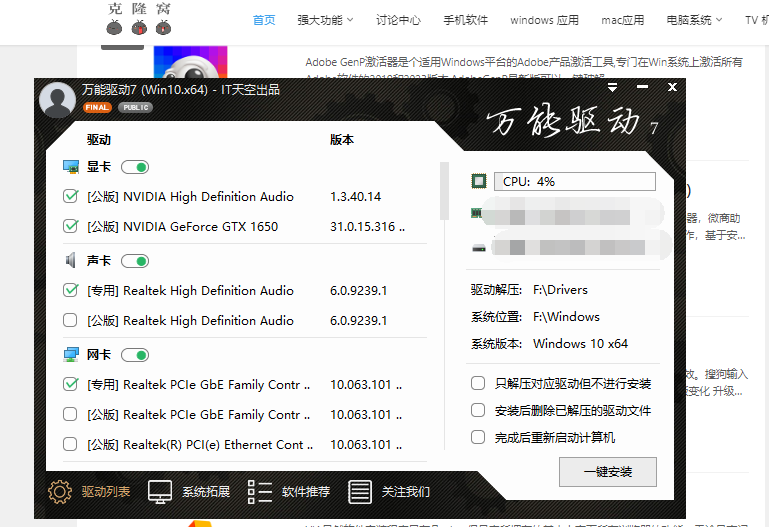769x527 pixels.
Task: Click the 版本 column header
Action: pos(342,140)
